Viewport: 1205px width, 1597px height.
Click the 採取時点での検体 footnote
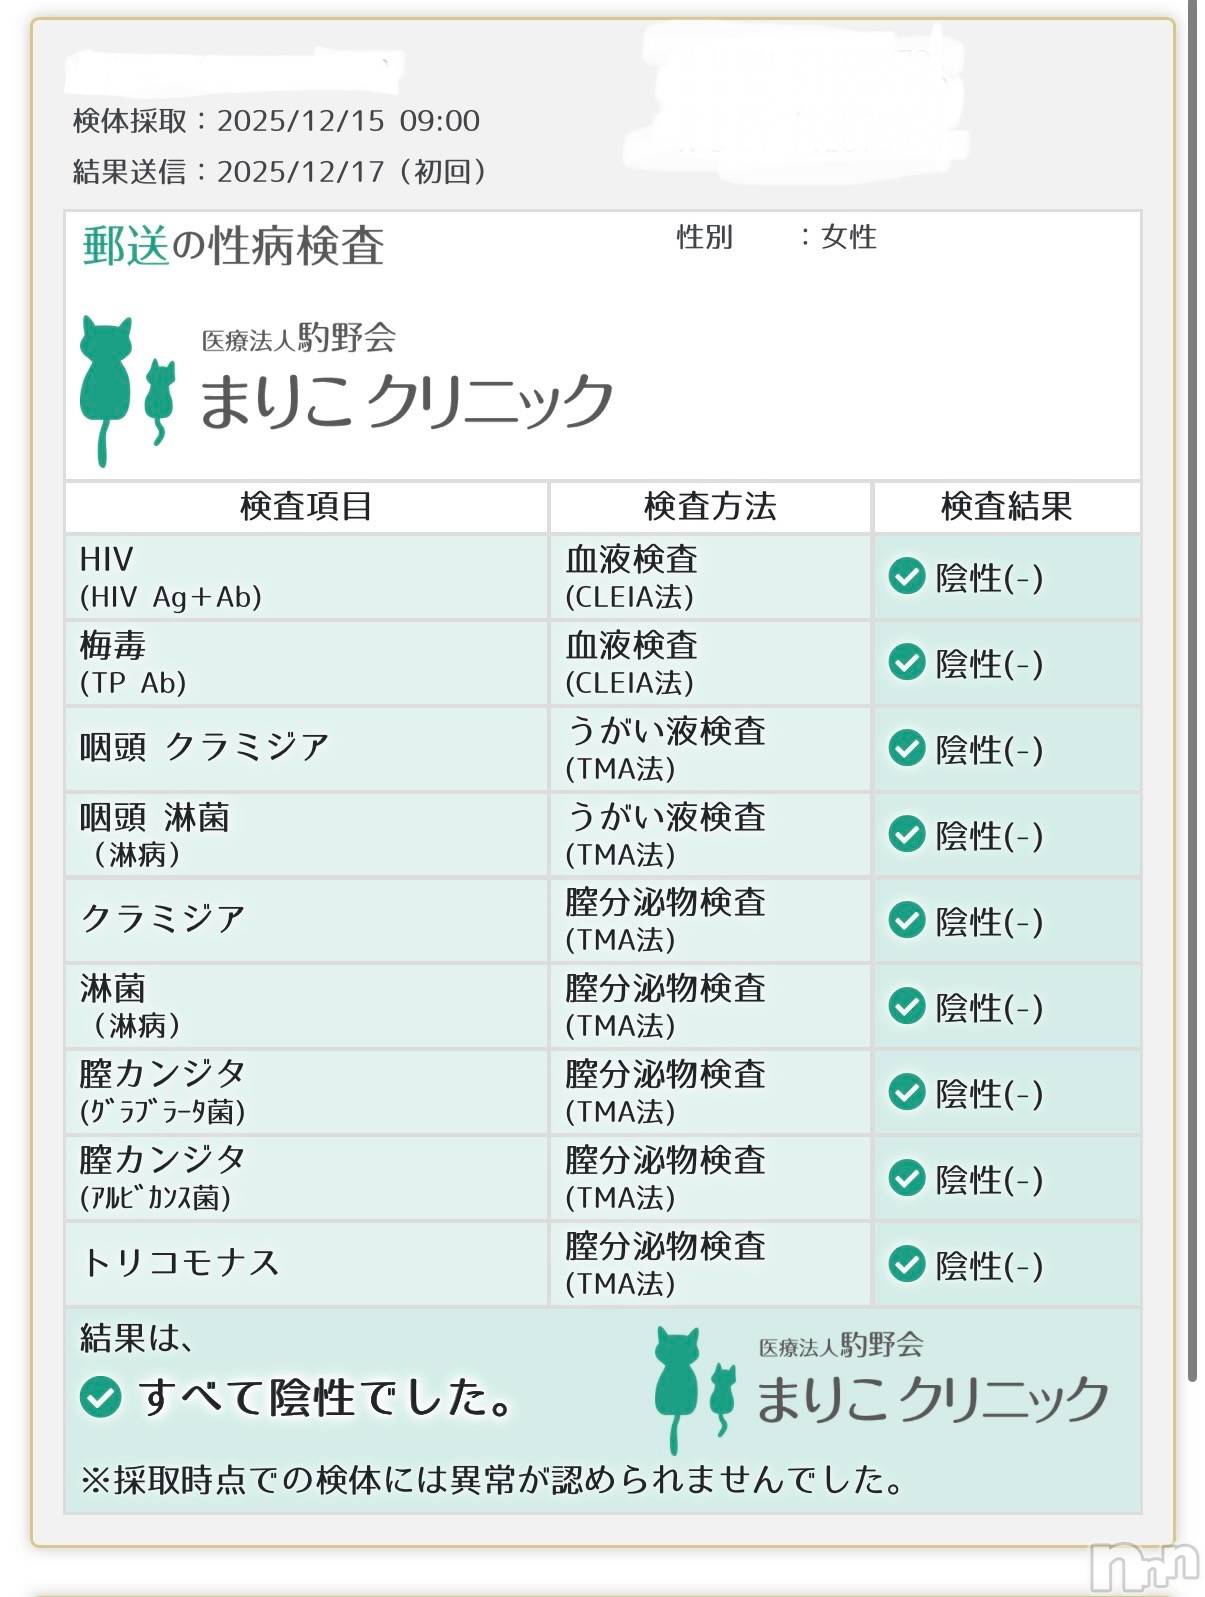[x=492, y=1480]
